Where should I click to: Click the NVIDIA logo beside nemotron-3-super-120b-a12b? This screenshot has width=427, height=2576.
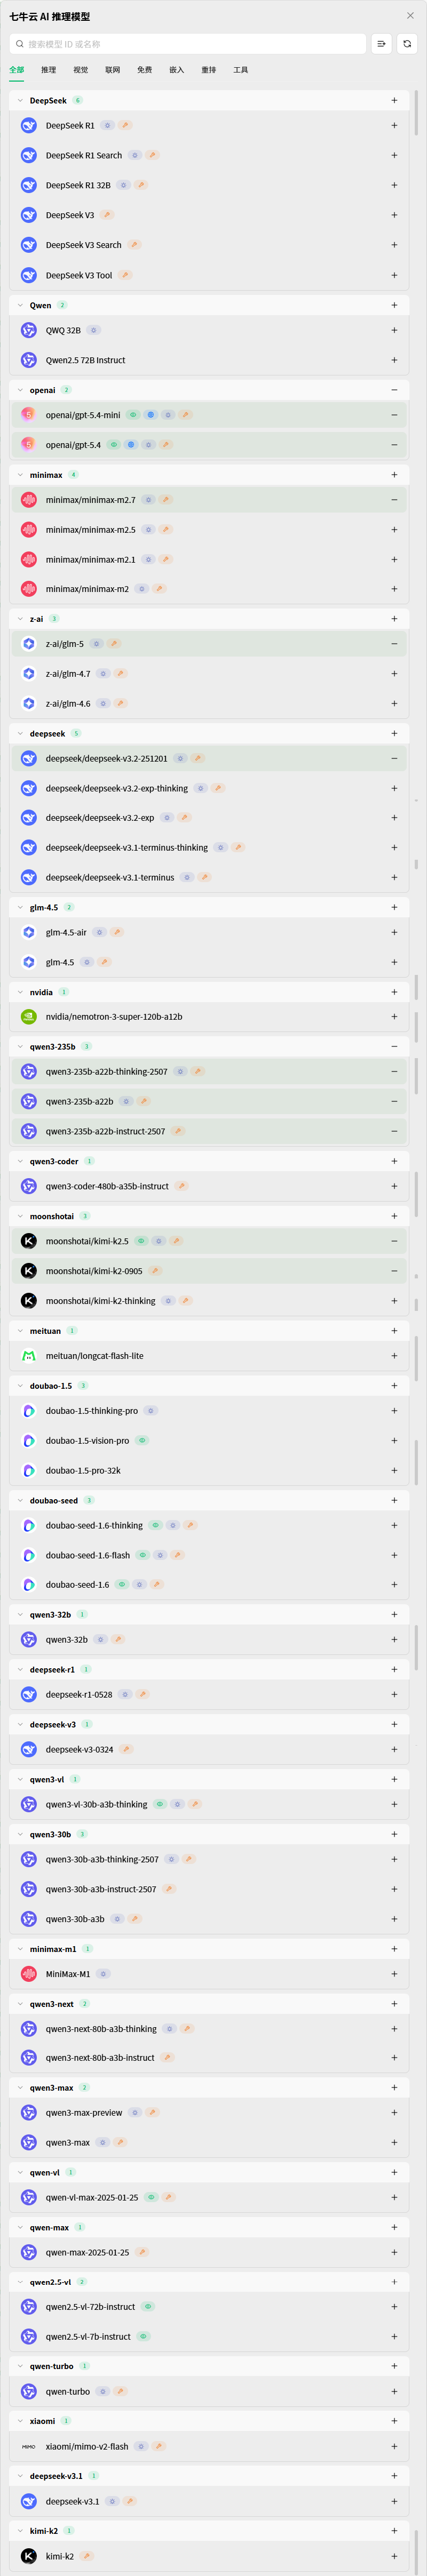(29, 1017)
